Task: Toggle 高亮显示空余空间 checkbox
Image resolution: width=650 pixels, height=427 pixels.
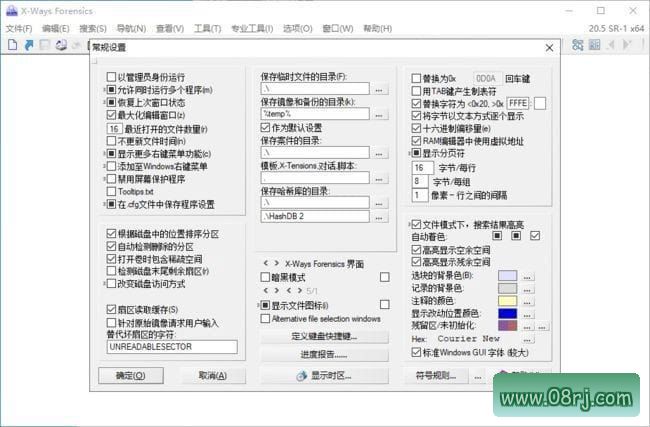Action: [x=416, y=250]
